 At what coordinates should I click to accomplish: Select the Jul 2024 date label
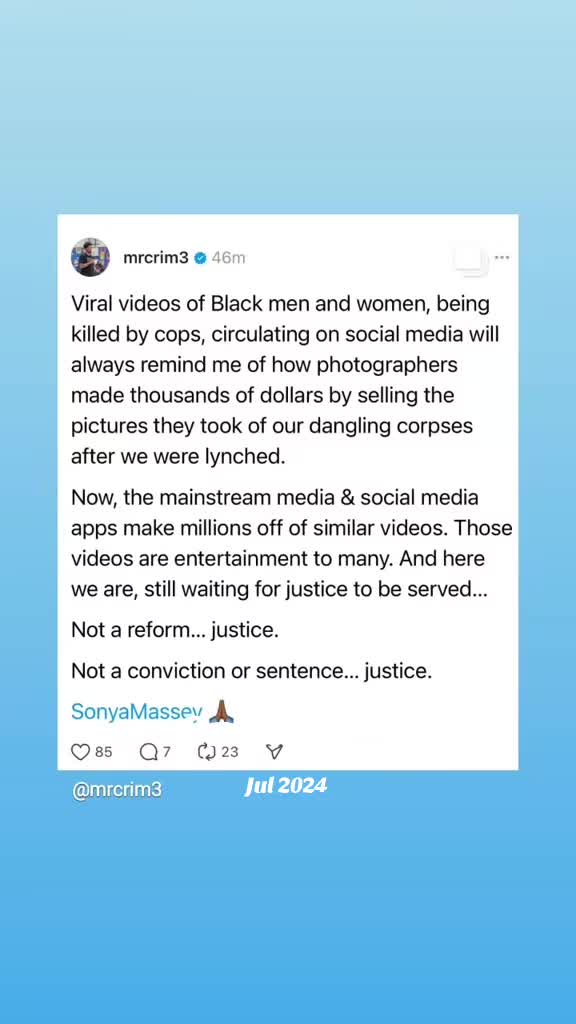tap(285, 786)
